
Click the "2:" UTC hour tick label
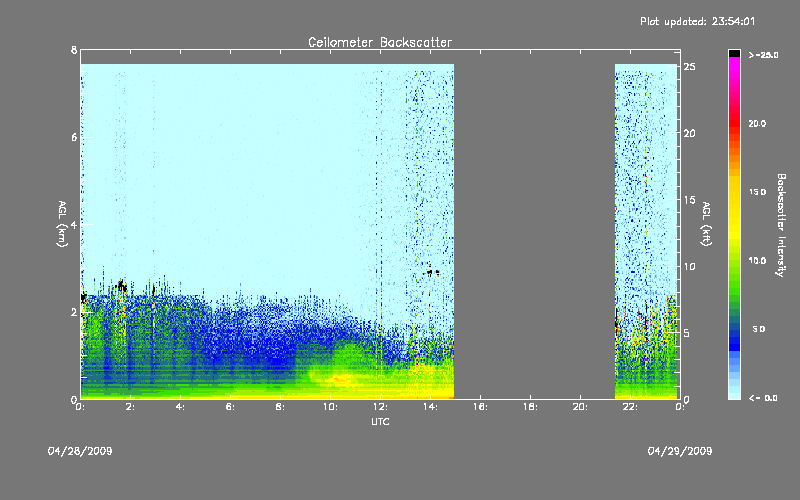pos(130,407)
